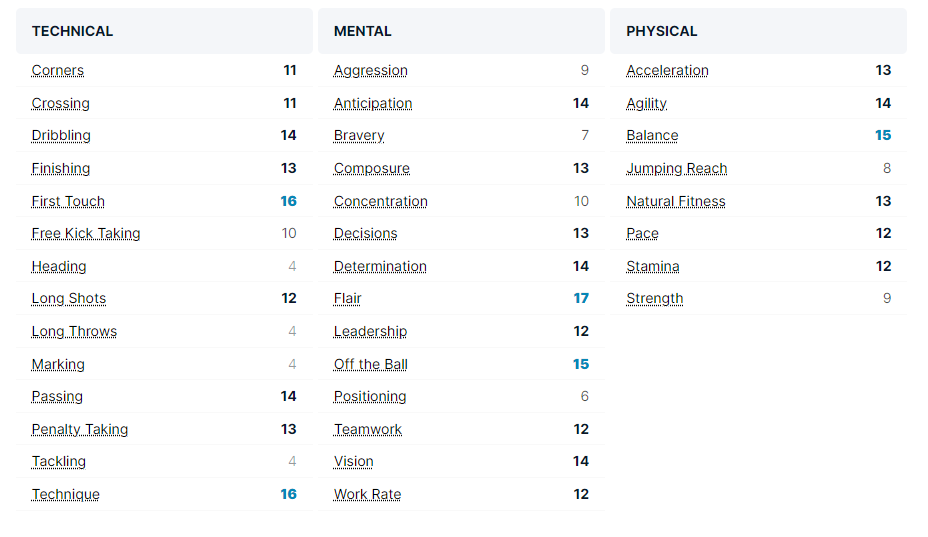Click the Flair value 17
This screenshot has height=537, width=928.
581,299
